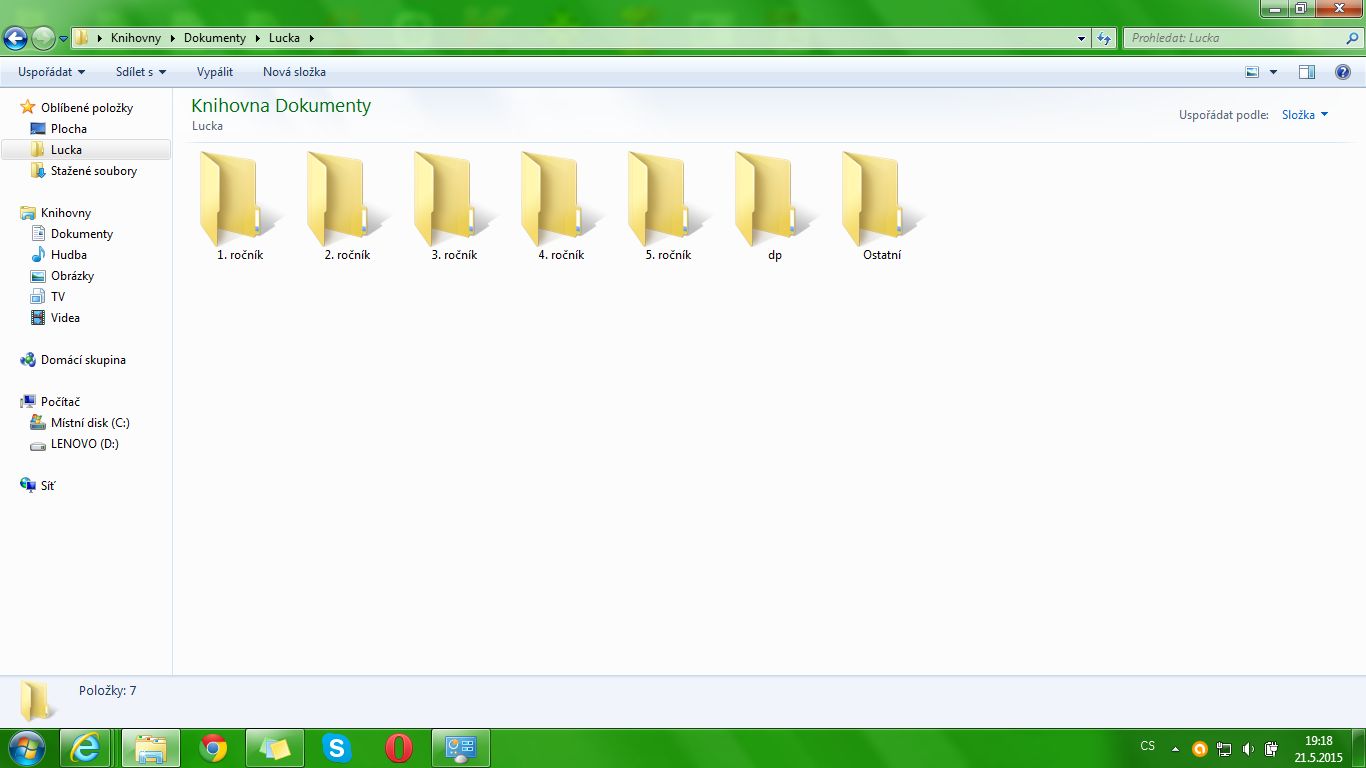Open the recent pages dropdown arrow
This screenshot has width=1366, height=768.
[64, 39]
